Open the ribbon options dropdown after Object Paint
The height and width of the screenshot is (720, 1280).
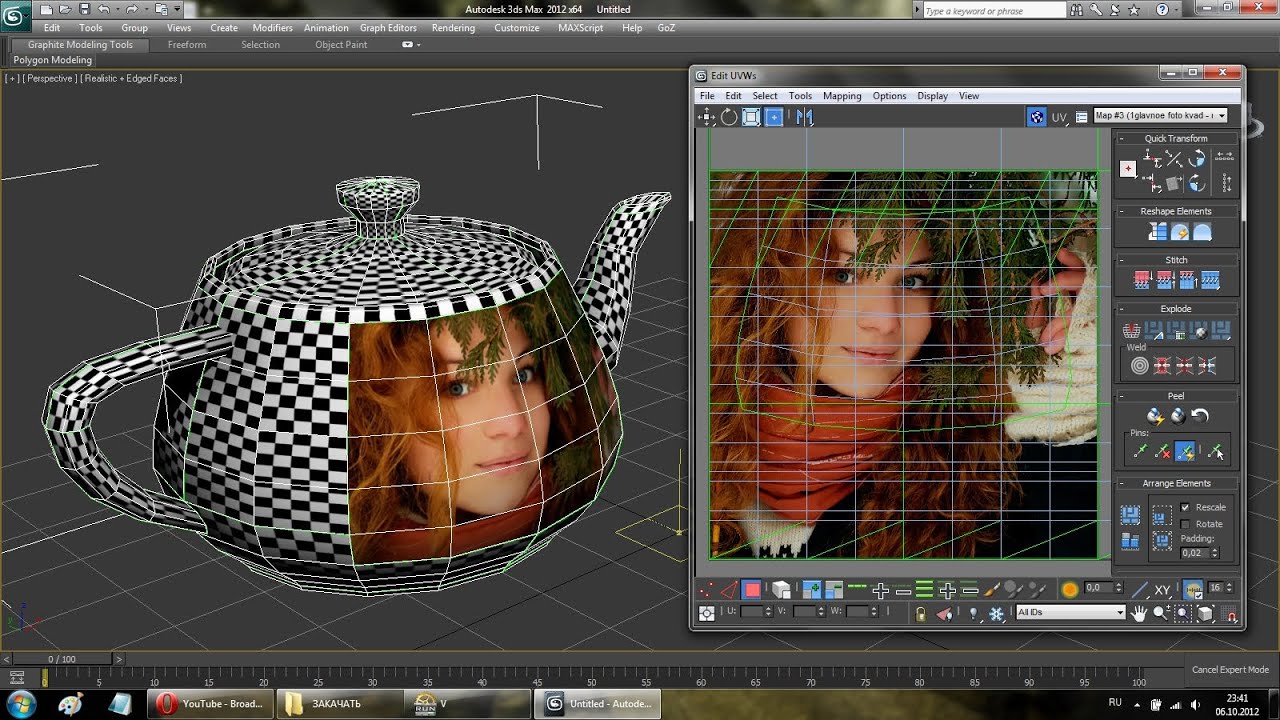pos(411,45)
